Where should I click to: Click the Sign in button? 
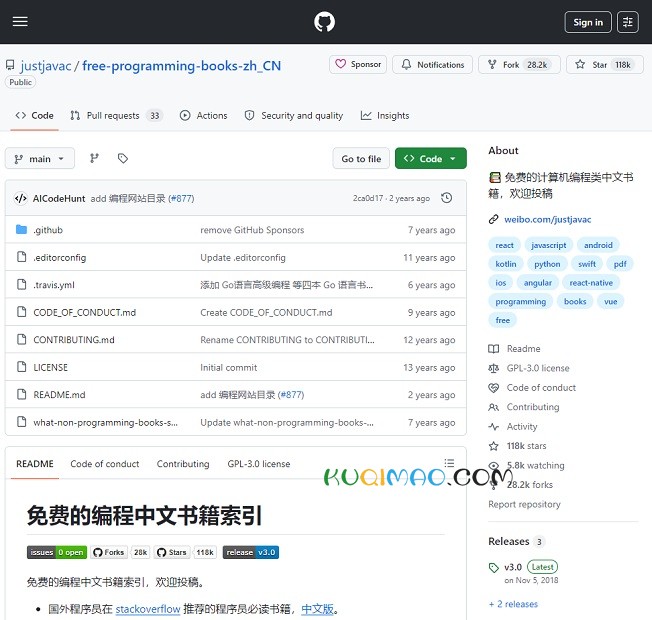[588, 22]
